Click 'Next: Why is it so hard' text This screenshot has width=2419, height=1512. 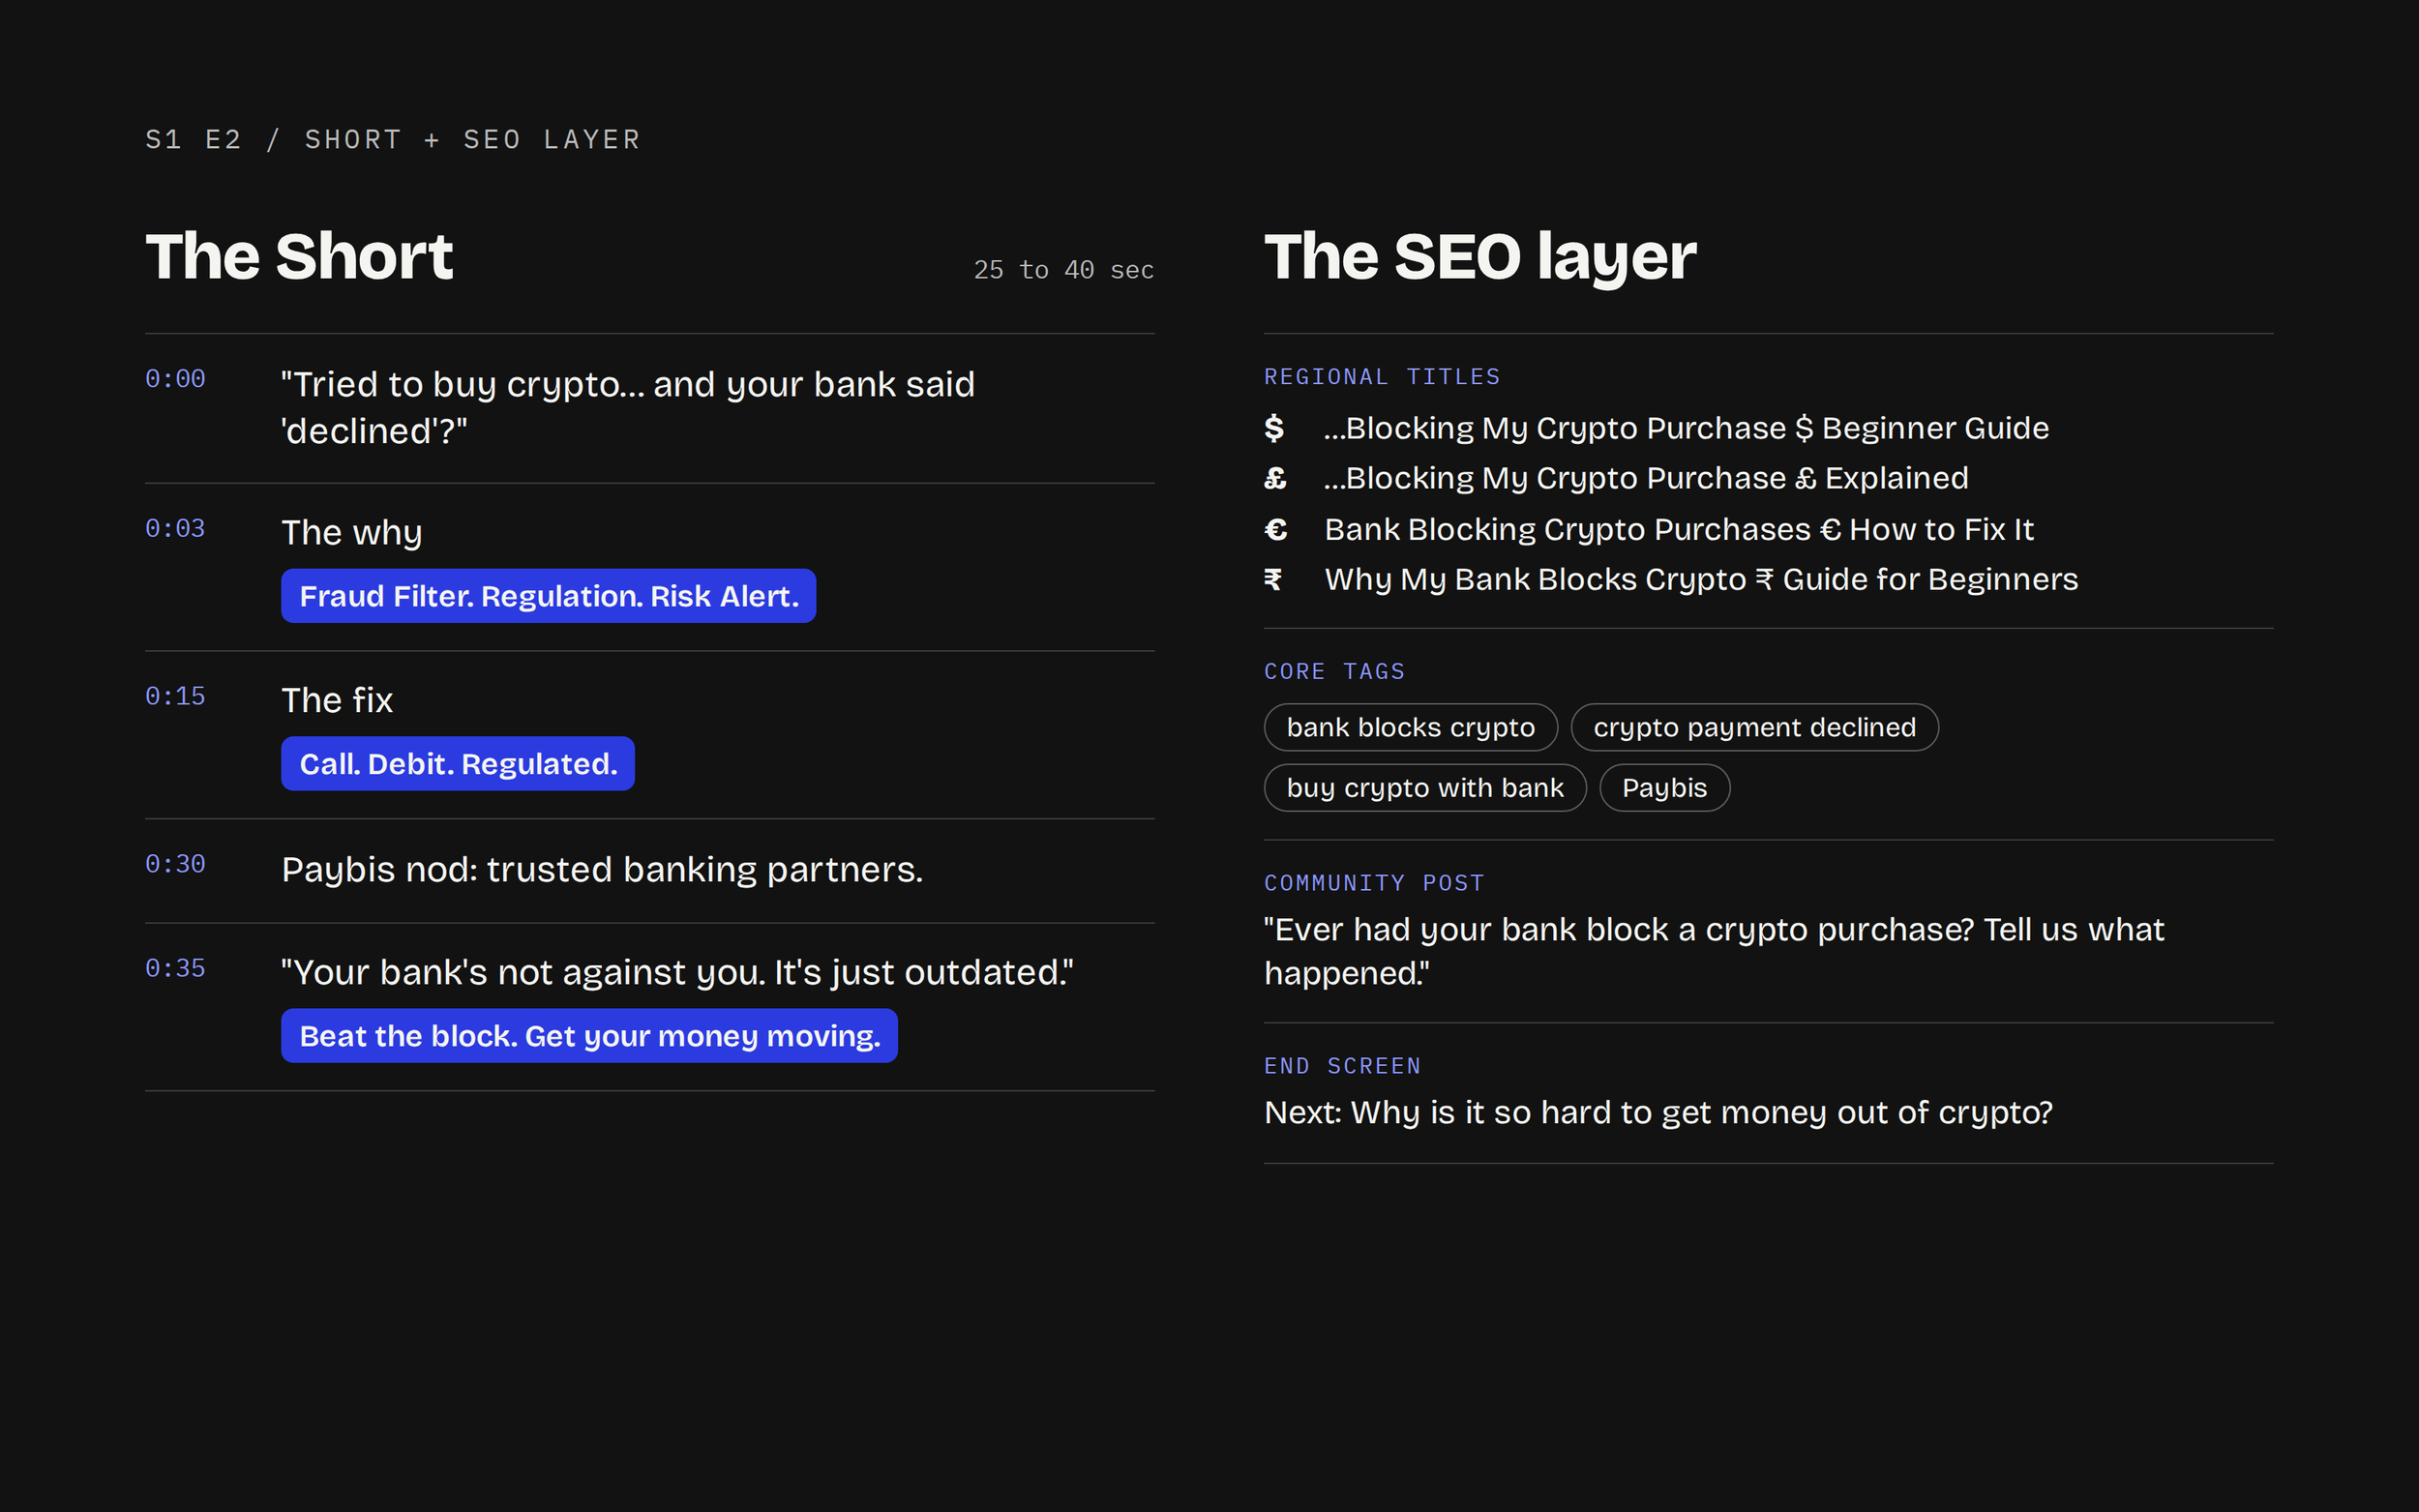pyautogui.click(x=1658, y=1113)
